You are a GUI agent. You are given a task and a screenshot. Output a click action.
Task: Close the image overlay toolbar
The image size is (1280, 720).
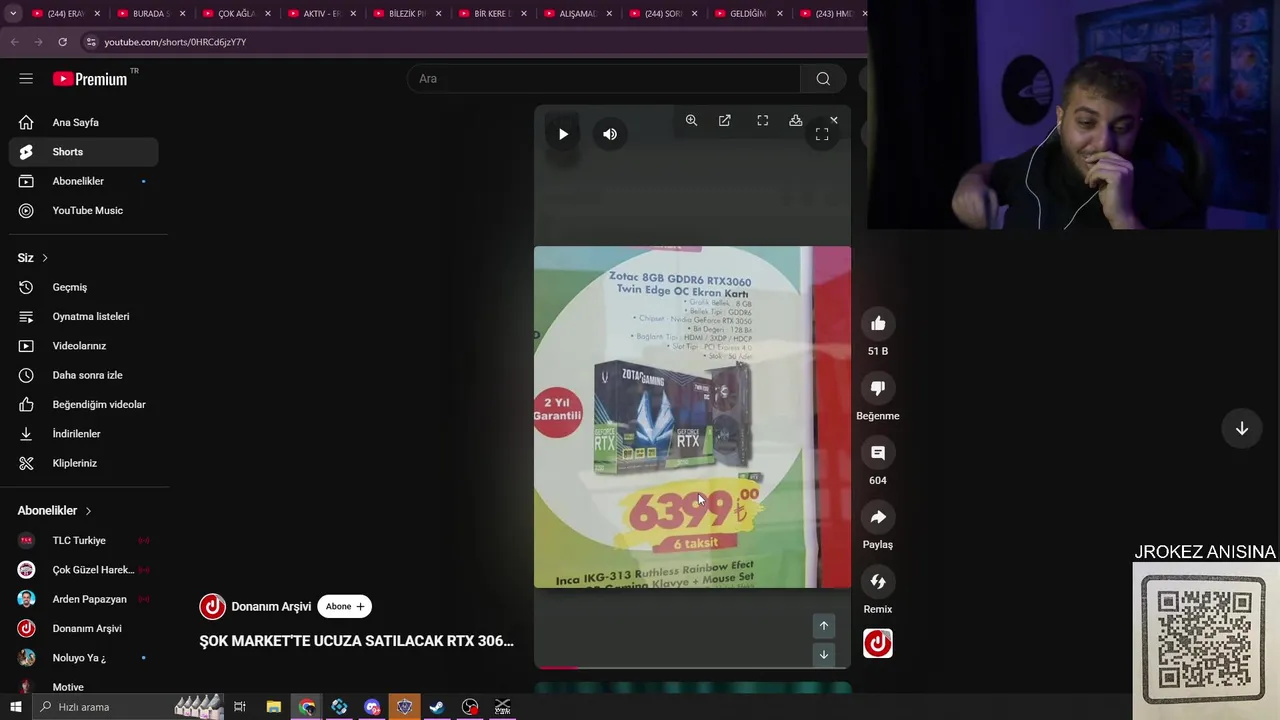pyautogui.click(x=834, y=120)
